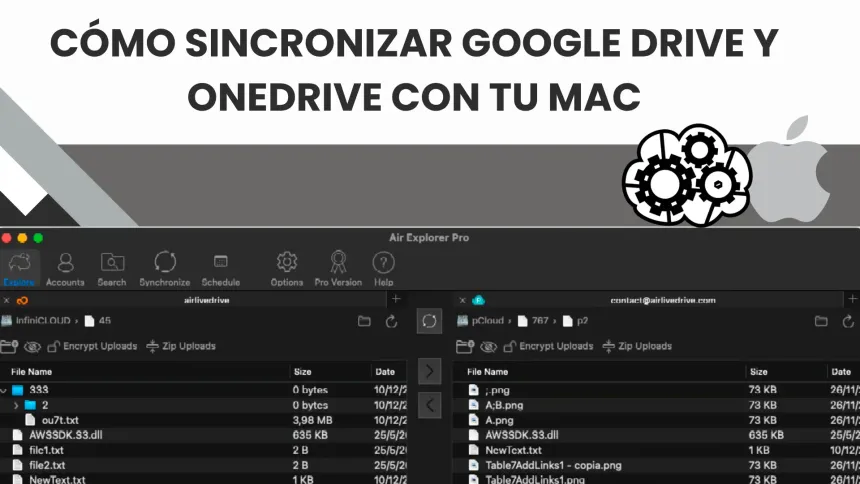
Task: Open Help from the toolbar
Action: 383,269
